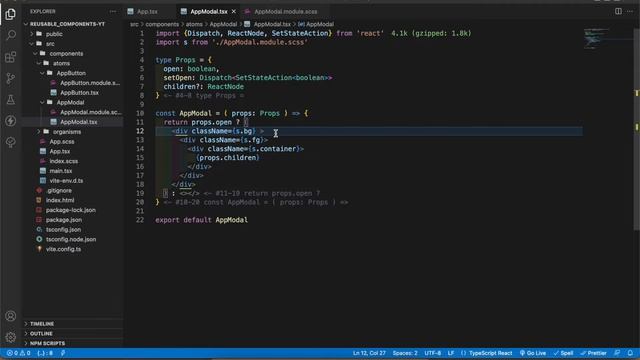Image resolution: width=640 pixels, height=360 pixels.
Task: Open the Extensions view icon
Action: click(11, 57)
